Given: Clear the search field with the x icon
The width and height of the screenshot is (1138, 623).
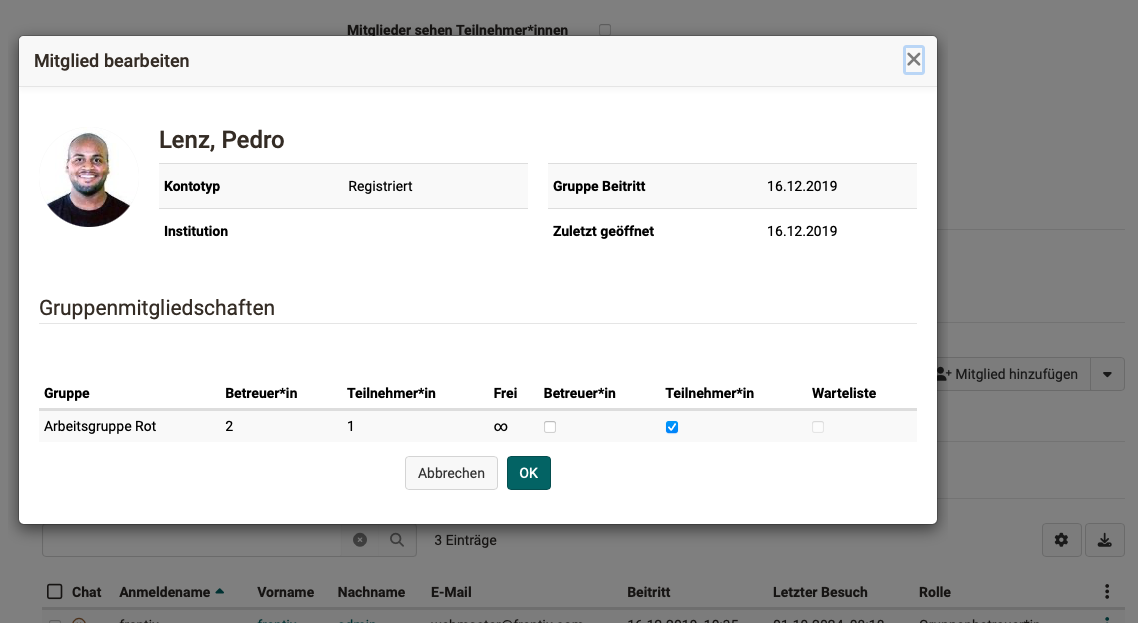Looking at the screenshot, I should coord(360,540).
